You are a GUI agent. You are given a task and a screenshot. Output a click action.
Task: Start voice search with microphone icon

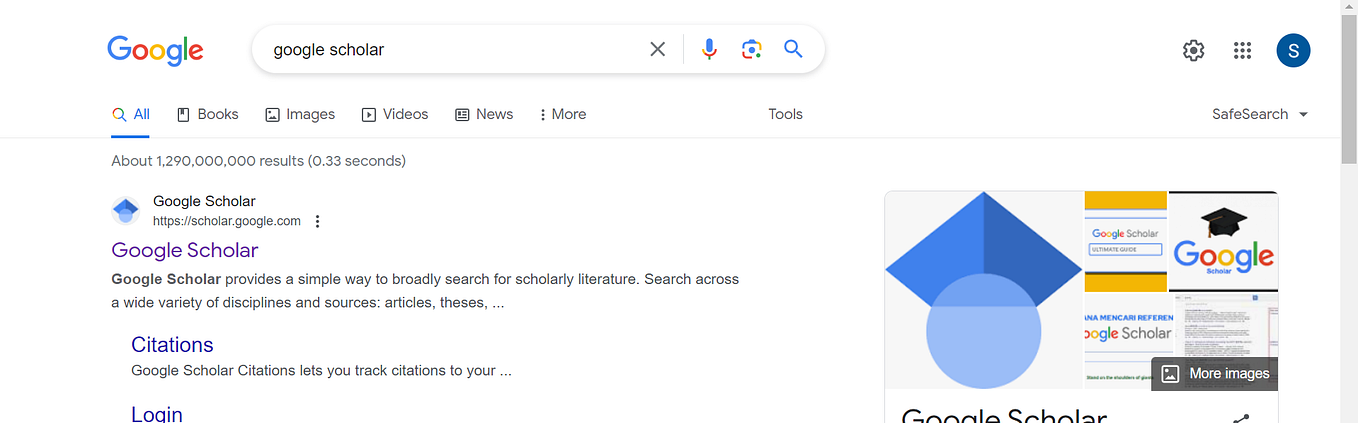tap(709, 49)
